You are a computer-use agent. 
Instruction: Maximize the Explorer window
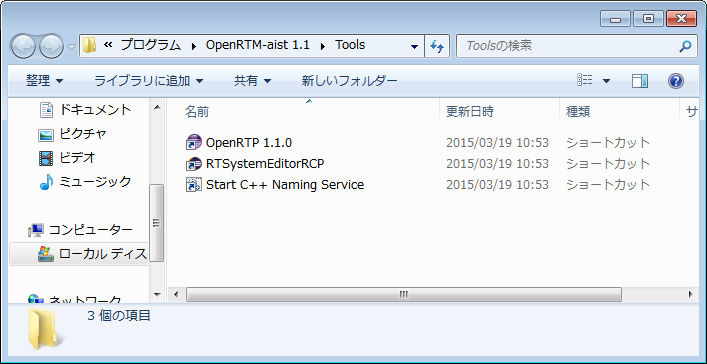648,18
